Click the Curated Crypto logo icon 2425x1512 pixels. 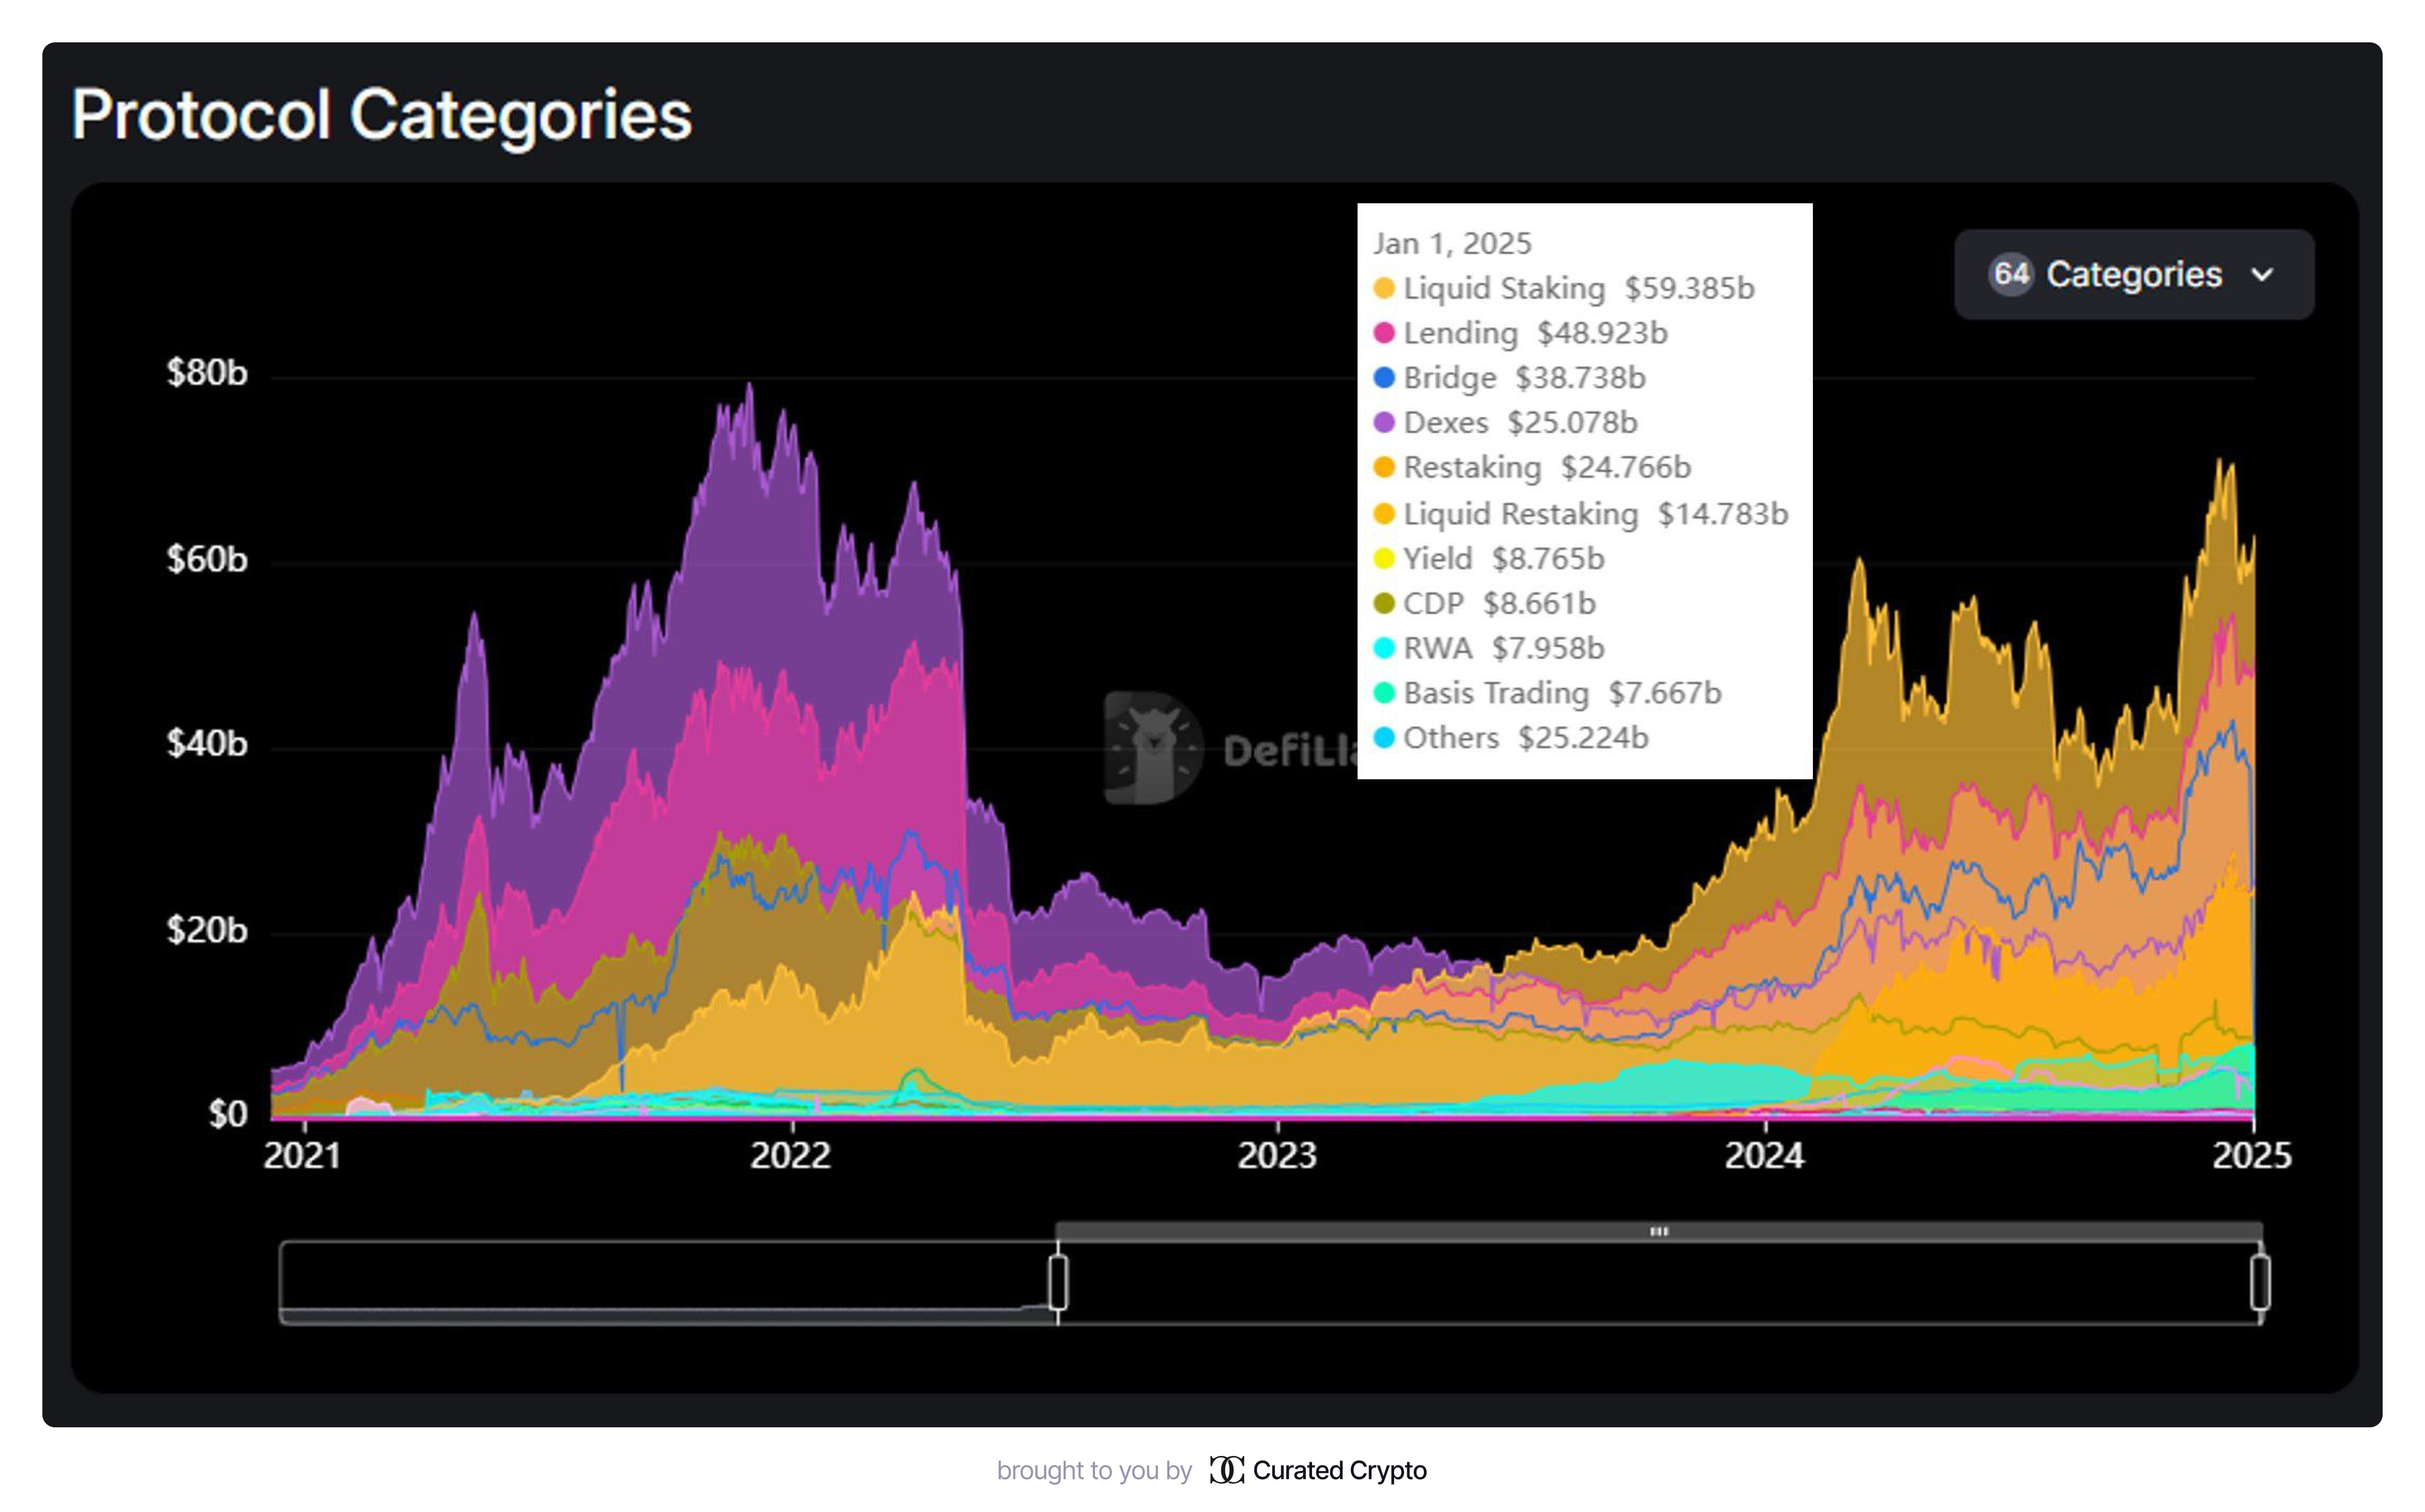click(1226, 1469)
